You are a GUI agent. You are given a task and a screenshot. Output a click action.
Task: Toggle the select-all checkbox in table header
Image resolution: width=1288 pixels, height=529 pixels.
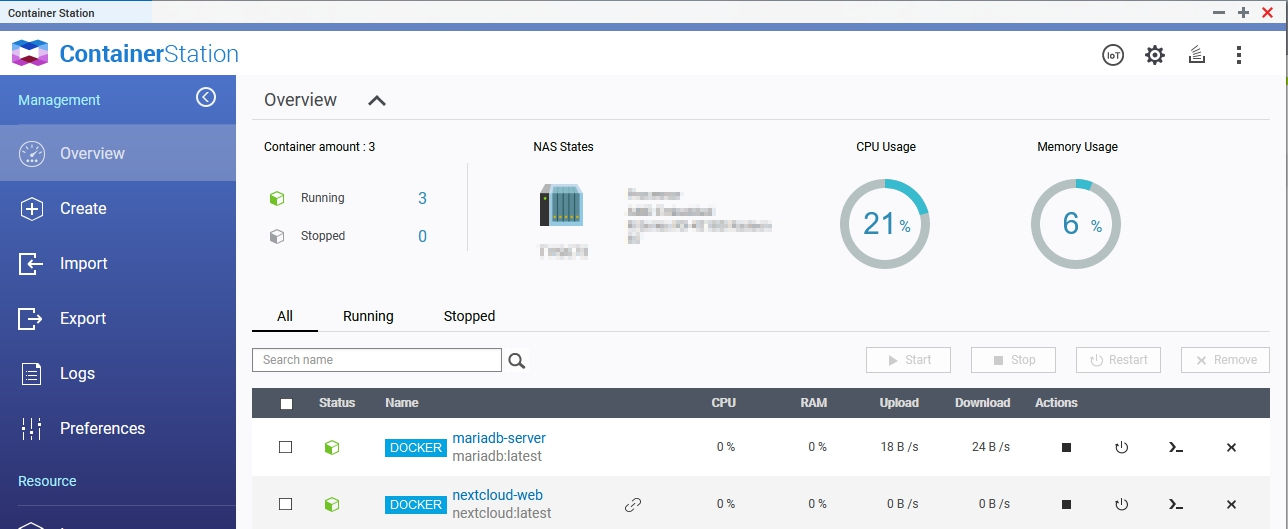[x=286, y=404]
